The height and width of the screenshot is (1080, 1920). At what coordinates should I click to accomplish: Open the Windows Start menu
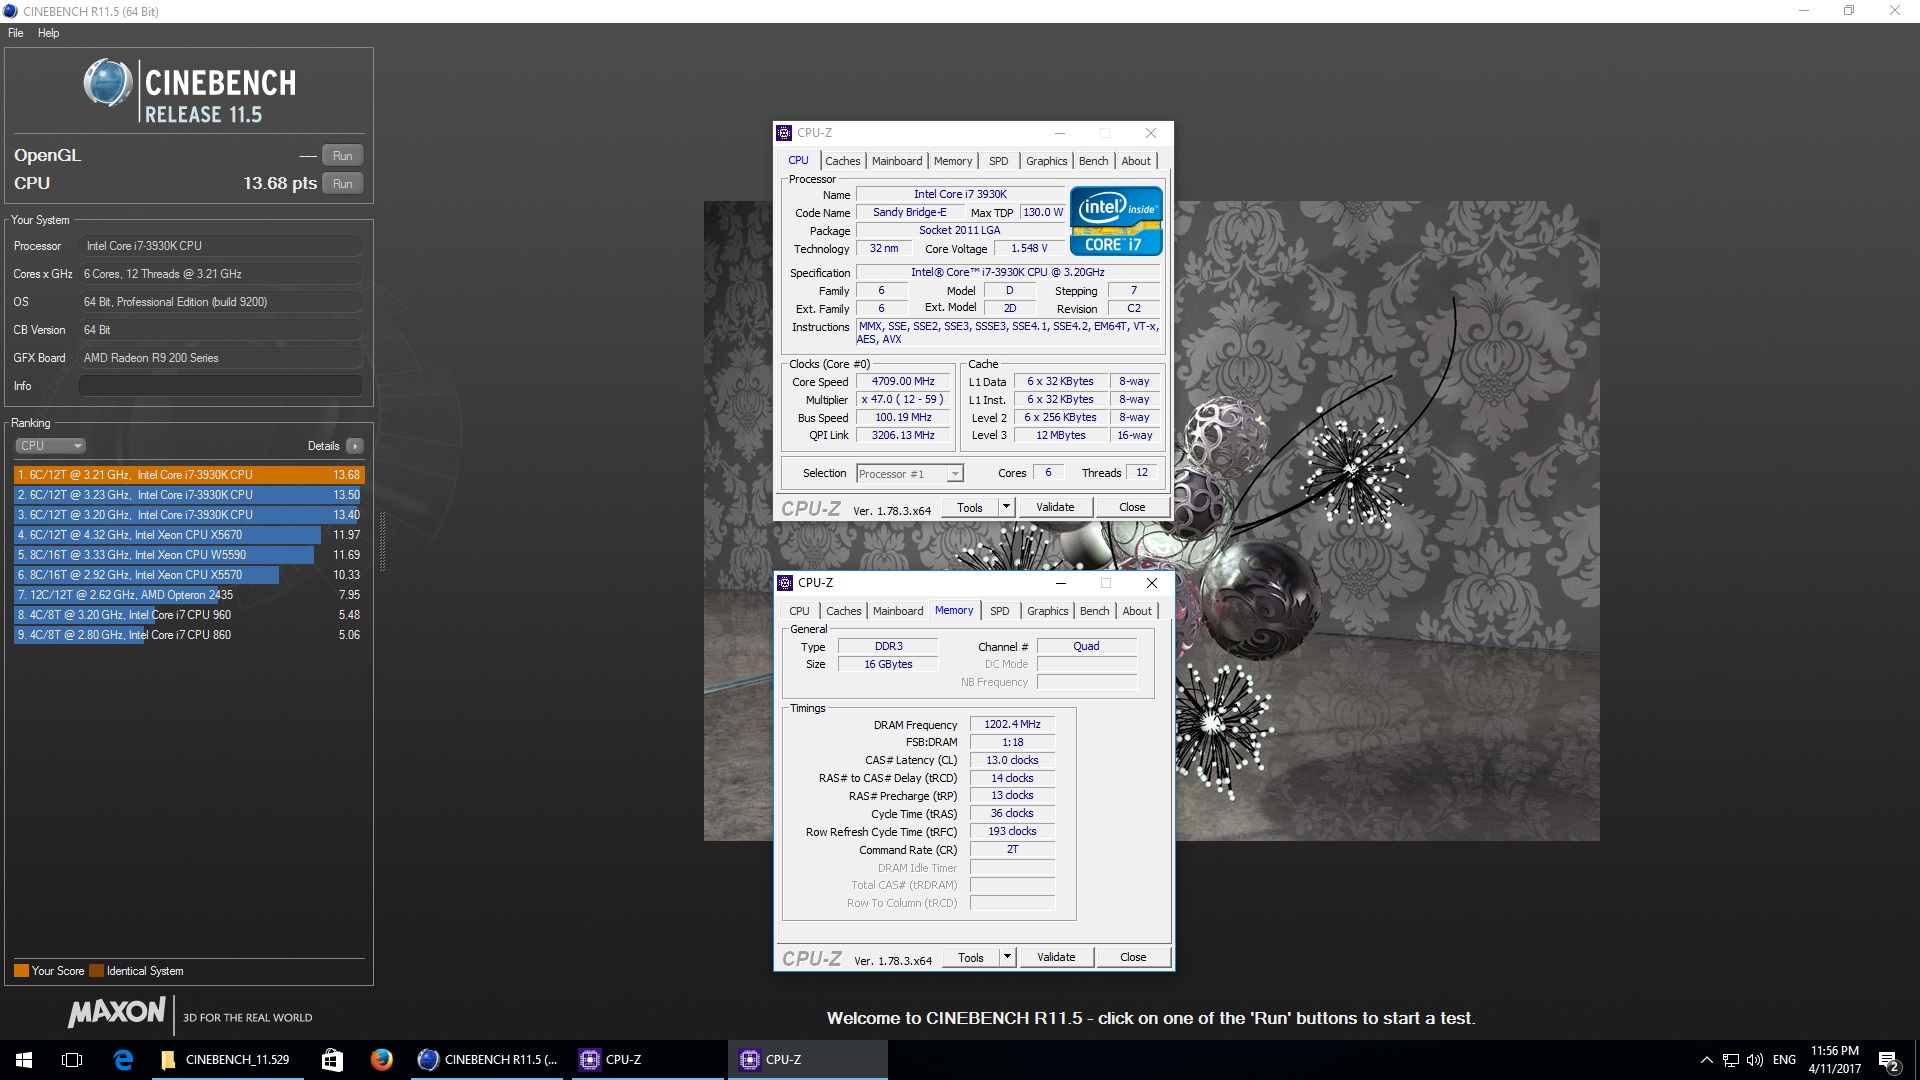pyautogui.click(x=24, y=1060)
